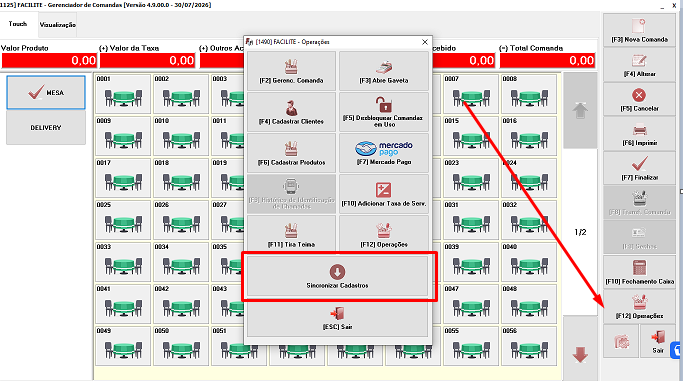Launch F7 Mercado Pago
The image size is (683, 381).
tap(384, 153)
